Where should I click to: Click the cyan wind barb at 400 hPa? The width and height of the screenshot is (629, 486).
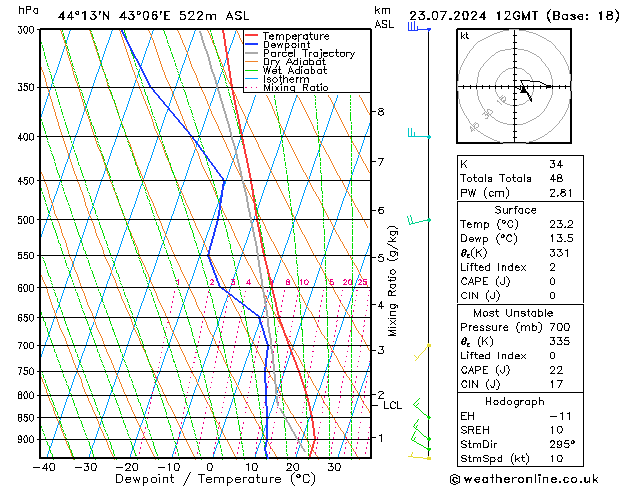(419, 134)
